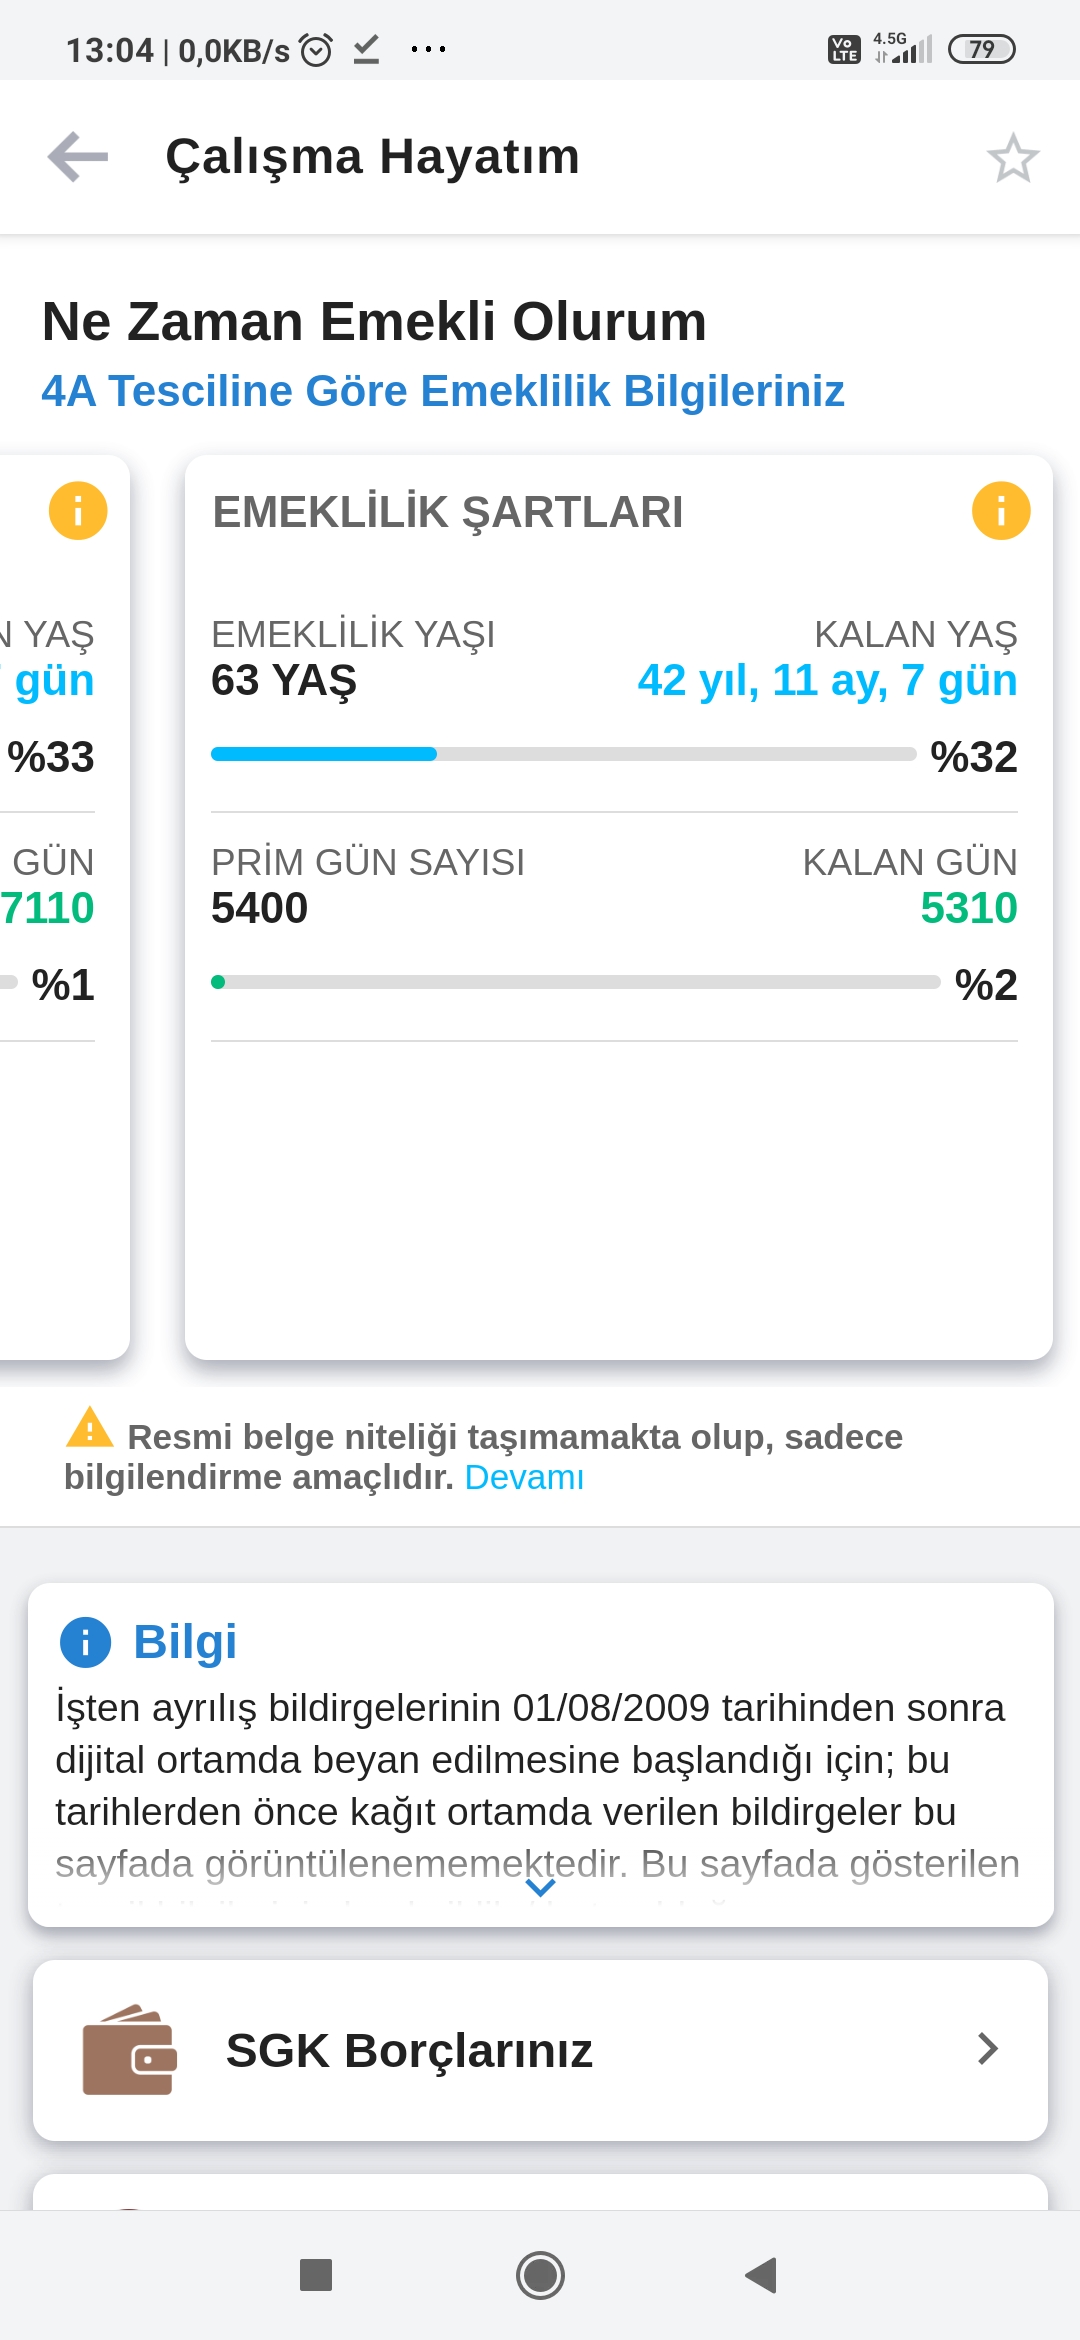Tap the partially visible left card
Viewport: 1080px width, 2340px height.
pyautogui.click(x=65, y=907)
